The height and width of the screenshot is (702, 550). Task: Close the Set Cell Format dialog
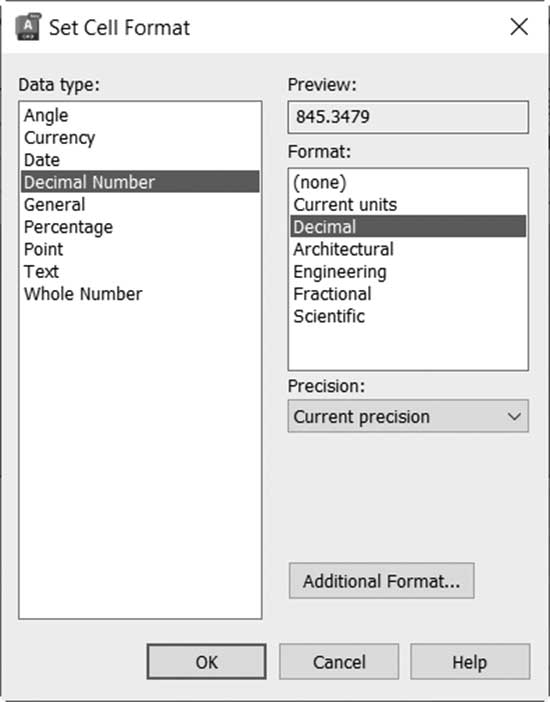click(x=519, y=27)
